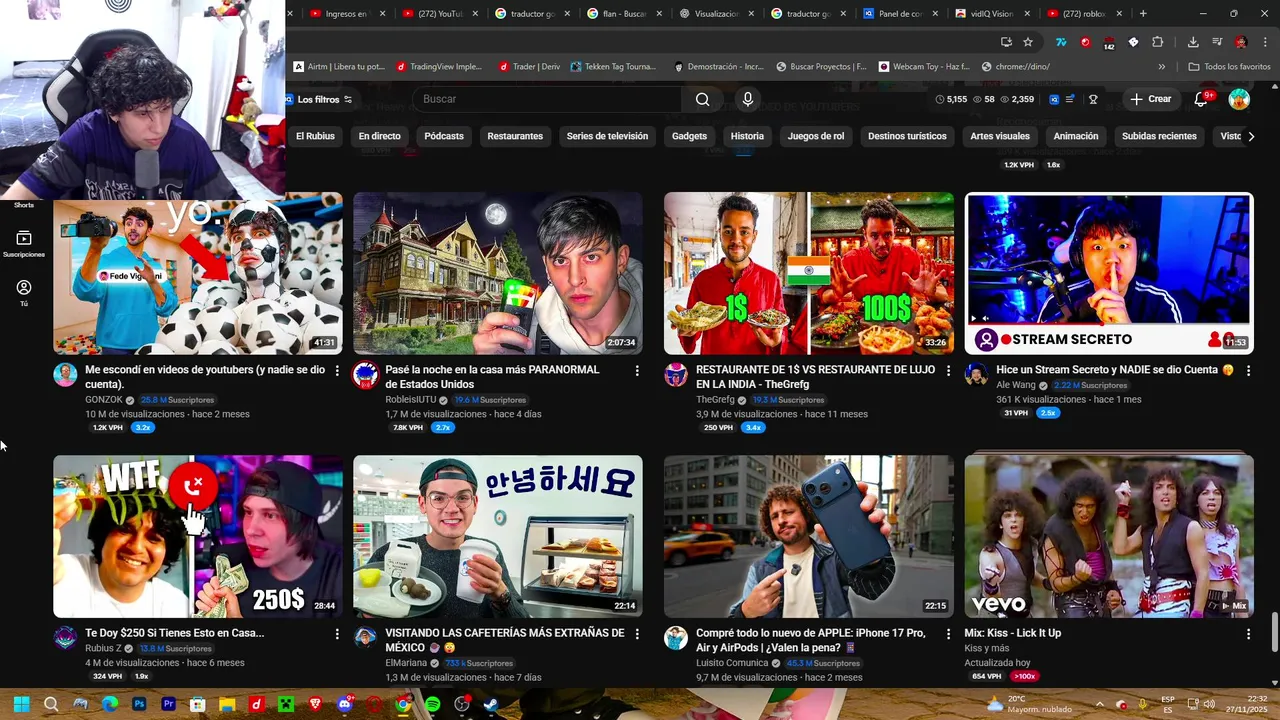1280x720 pixels.
Task: Click the extension badge showing 142
Action: (x=1109, y=43)
